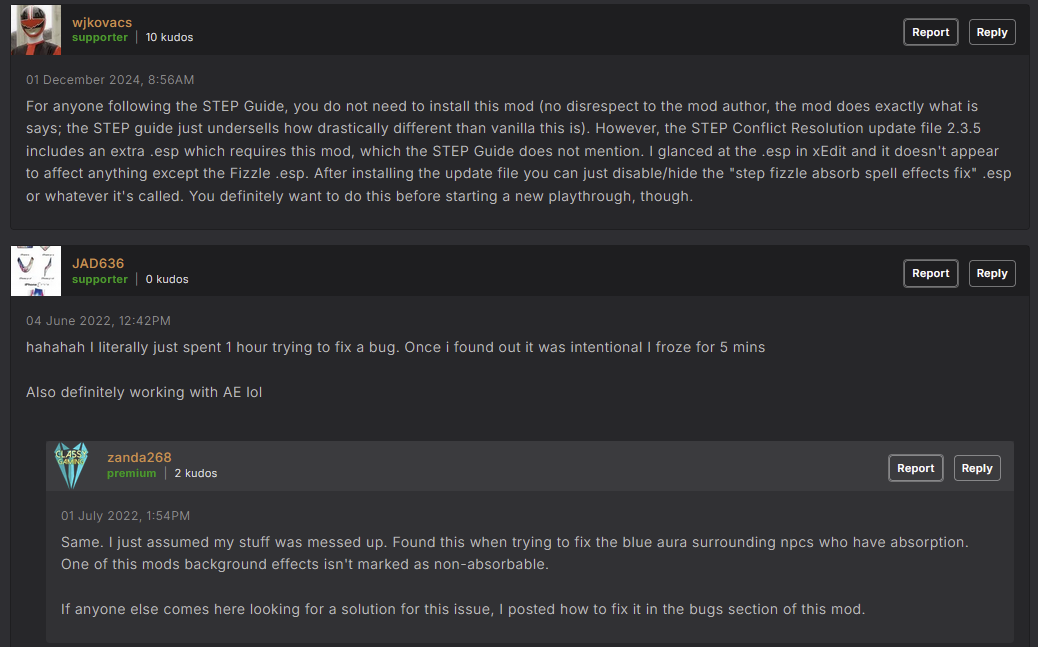Image resolution: width=1038 pixels, height=647 pixels.
Task: Click JAD636's avatar thumbnail
Action: [36, 271]
